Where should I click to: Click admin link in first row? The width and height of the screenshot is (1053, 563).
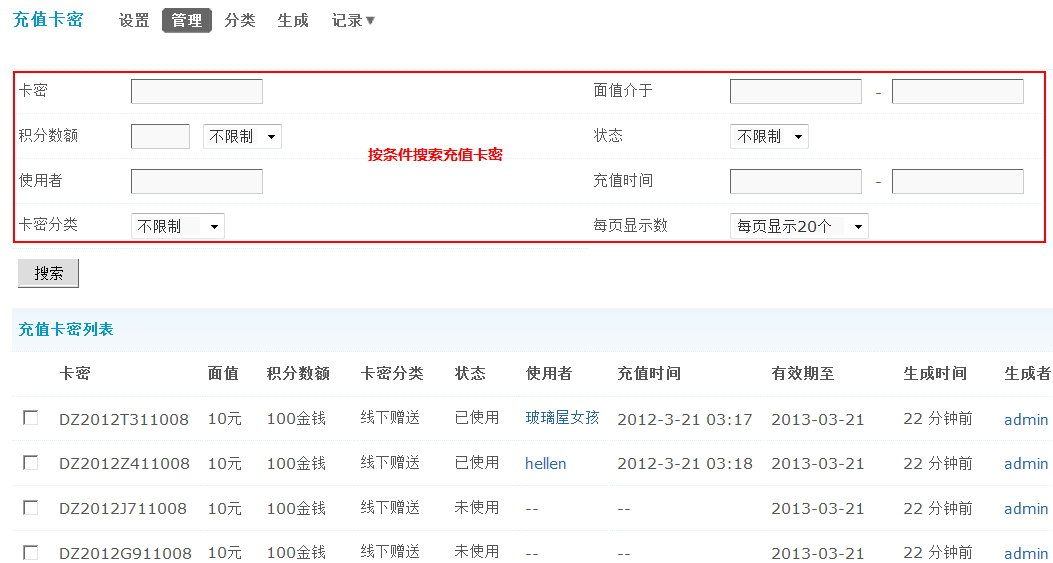[x=1026, y=419]
